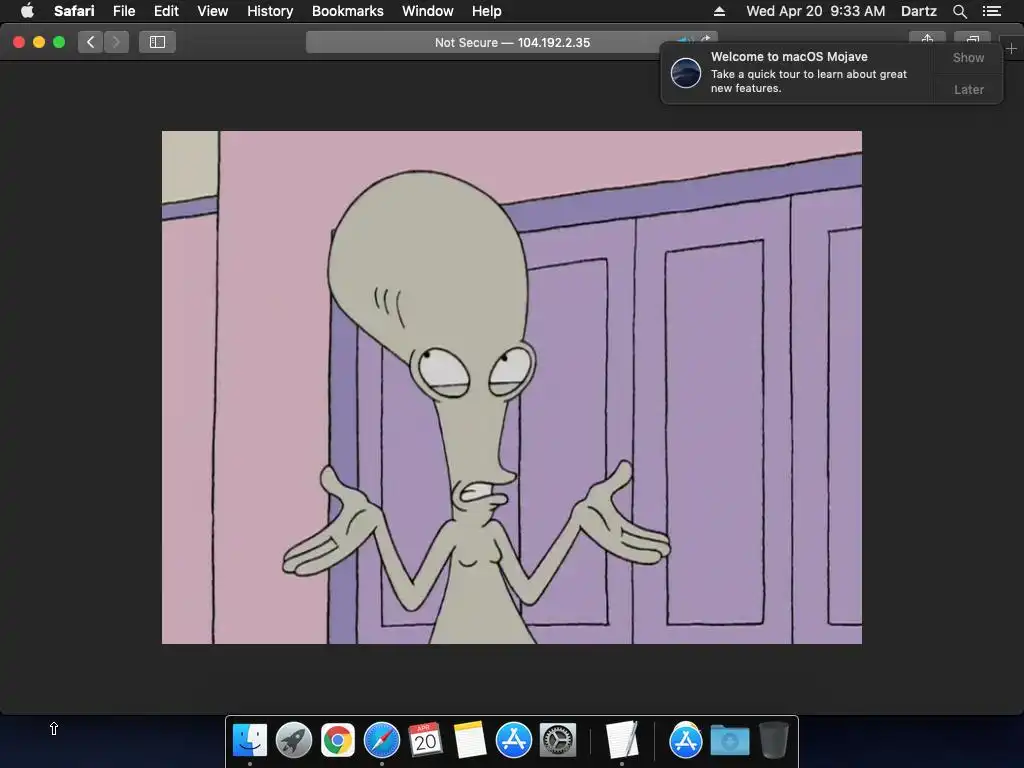Screen dimensions: 1024x768
Task: Open the first App Store icon in Dock
Action: coord(513,741)
